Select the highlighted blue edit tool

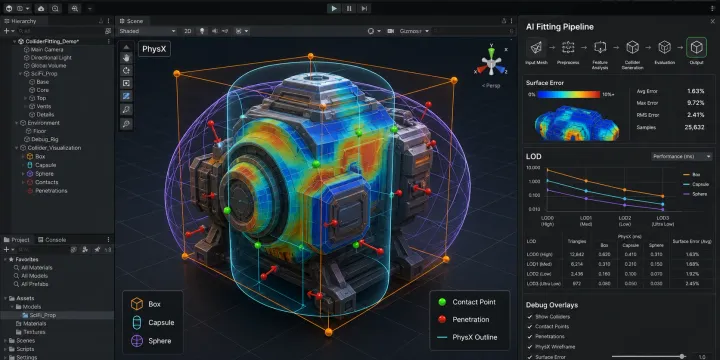click(x=126, y=96)
